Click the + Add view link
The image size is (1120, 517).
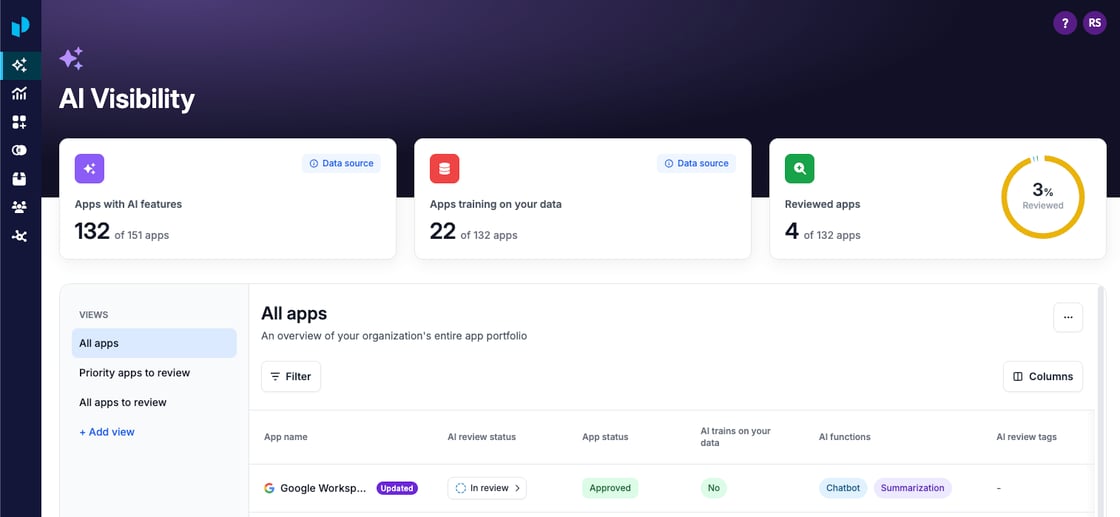pos(107,432)
